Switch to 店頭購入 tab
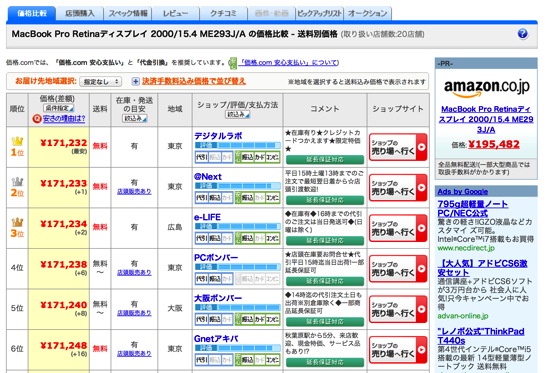Viewport: 550px width, 373px height. coord(80,13)
